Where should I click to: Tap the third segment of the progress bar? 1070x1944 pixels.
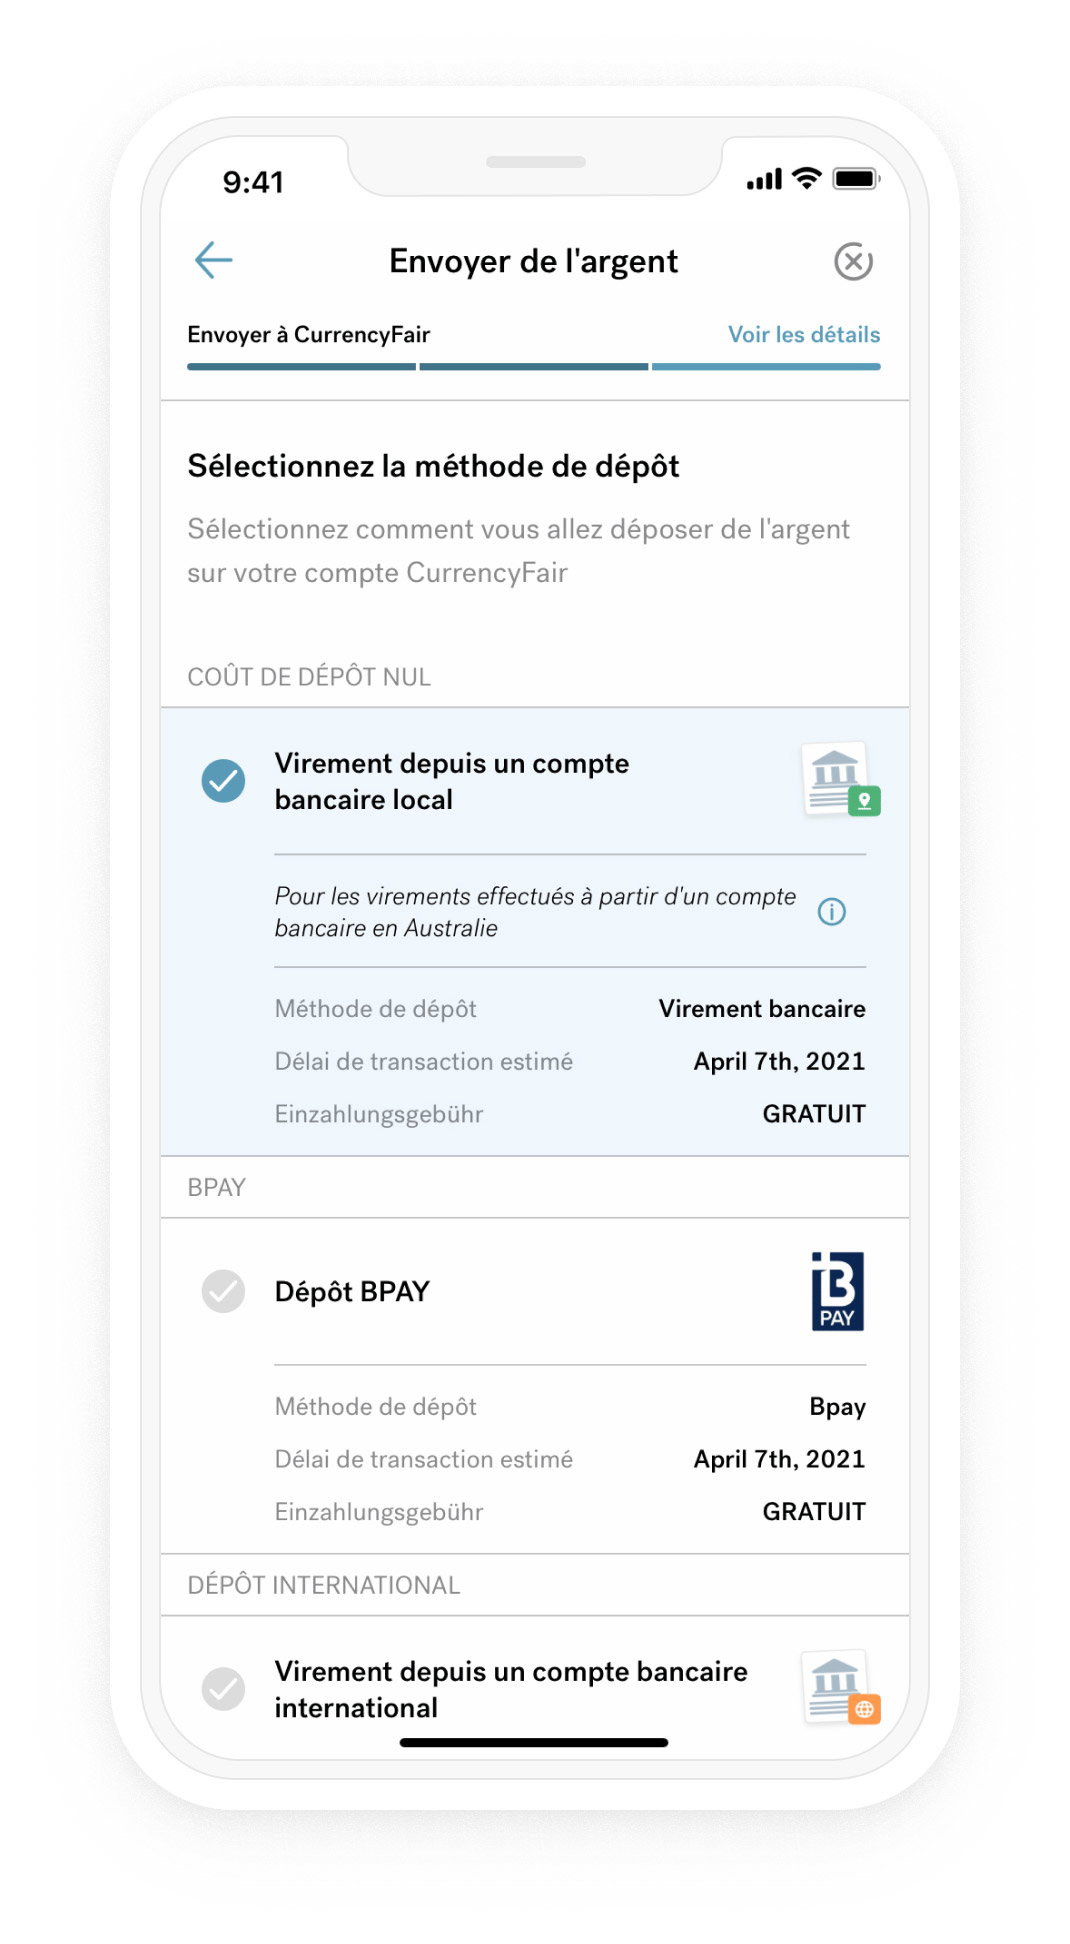tap(766, 367)
